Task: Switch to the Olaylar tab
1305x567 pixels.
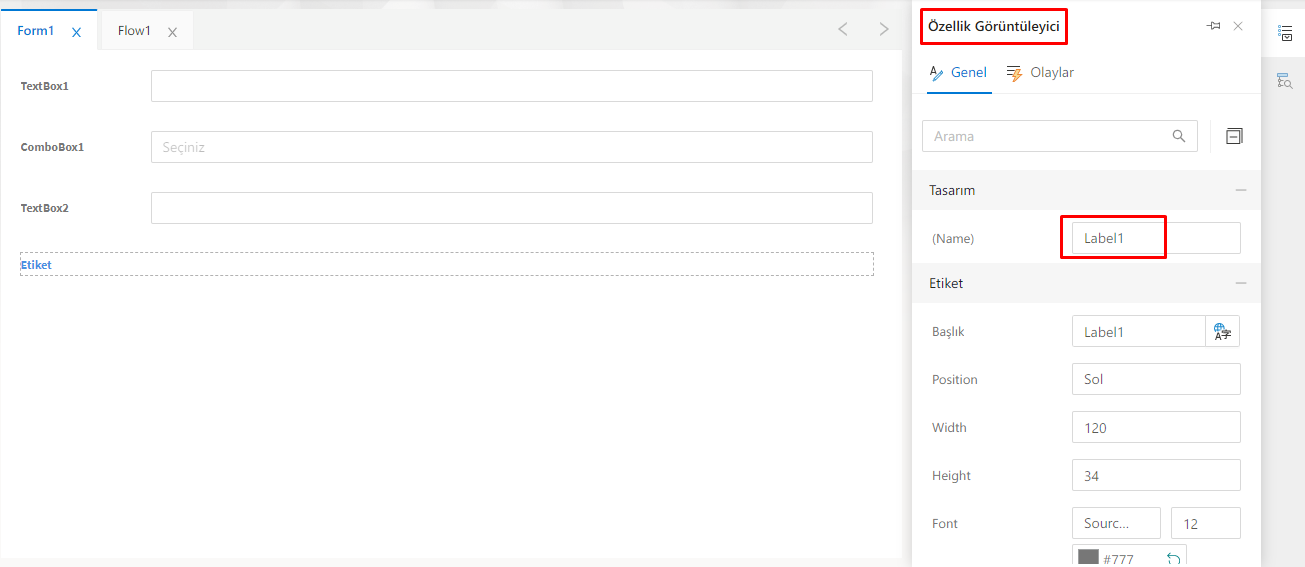Action: 1041,72
